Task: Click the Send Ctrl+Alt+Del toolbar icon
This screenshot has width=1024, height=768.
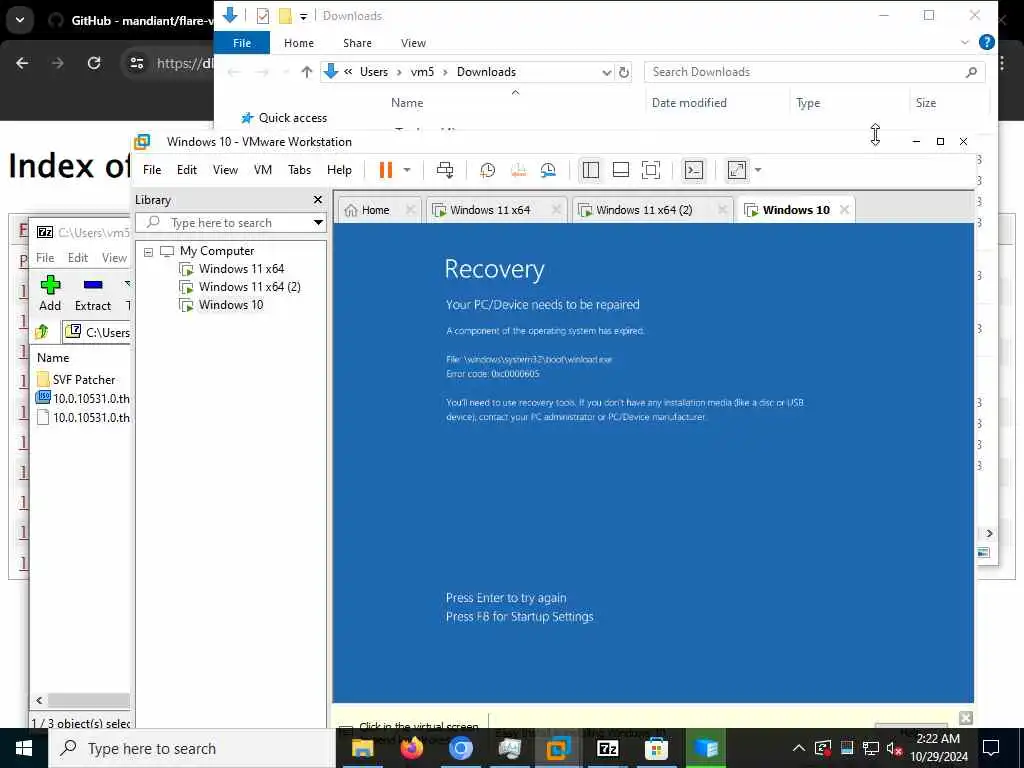Action: coord(445,170)
